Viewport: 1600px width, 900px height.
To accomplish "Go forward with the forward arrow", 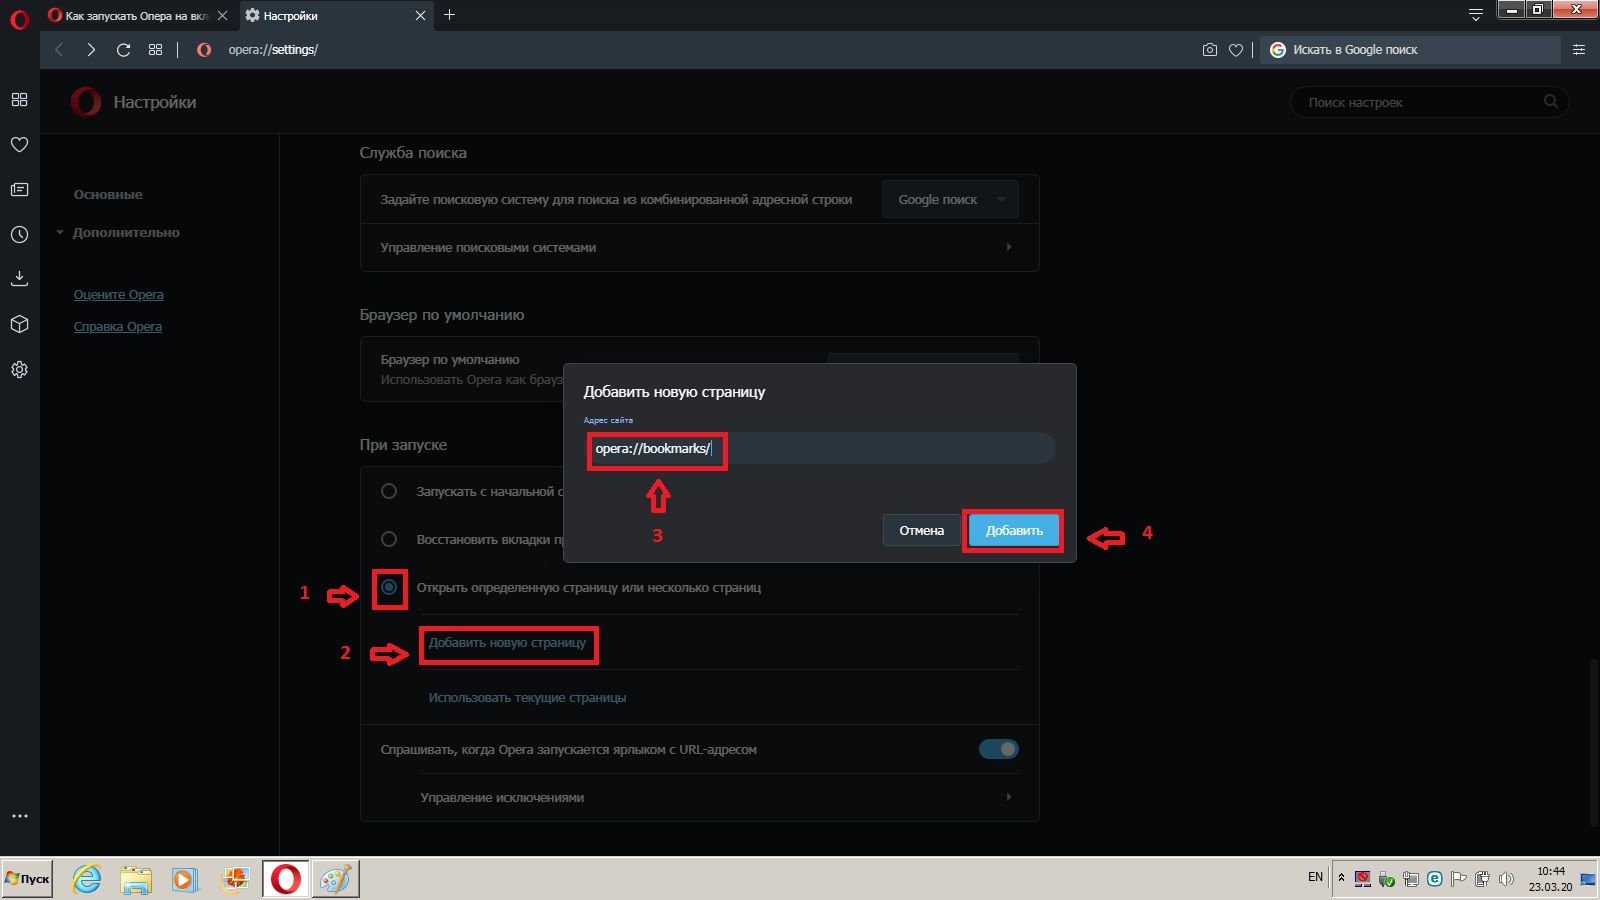I will (x=91, y=50).
